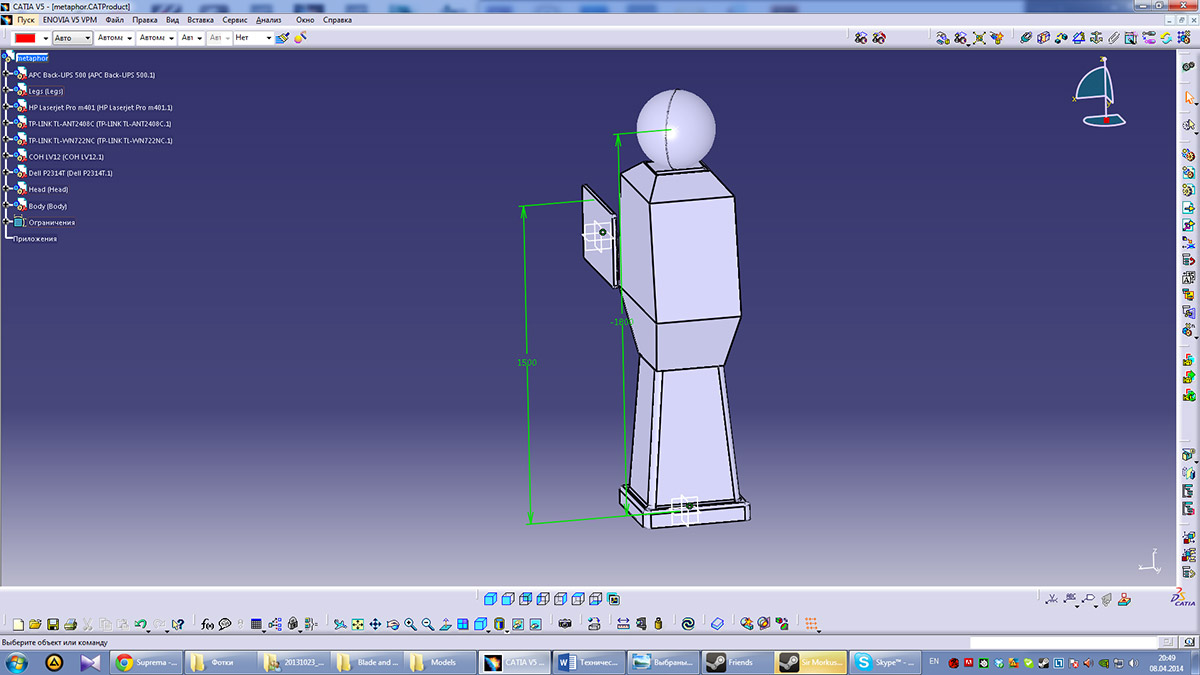This screenshot has height=675, width=1200.
Task: Click the Zoom In magnifier icon
Action: [410, 624]
